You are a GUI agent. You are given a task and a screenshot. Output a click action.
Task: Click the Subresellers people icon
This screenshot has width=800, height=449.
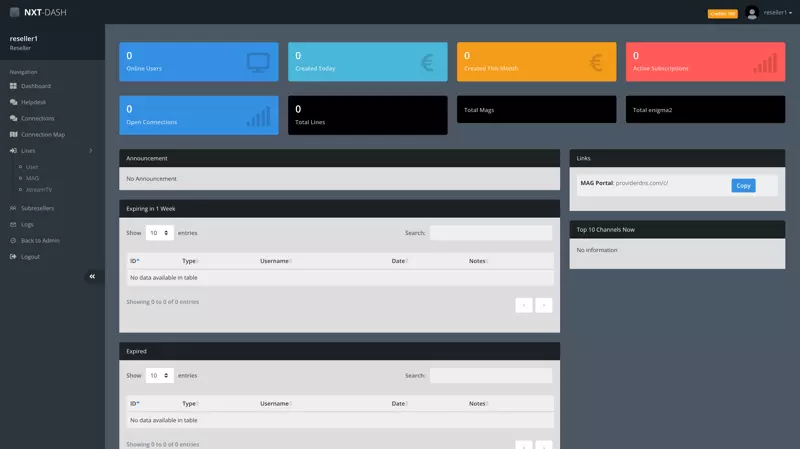pyautogui.click(x=14, y=208)
